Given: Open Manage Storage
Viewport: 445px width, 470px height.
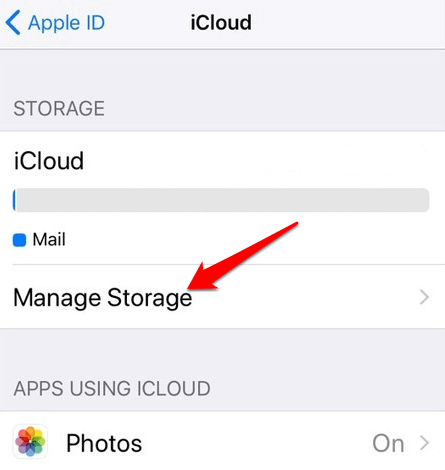Looking at the screenshot, I should [x=222, y=297].
